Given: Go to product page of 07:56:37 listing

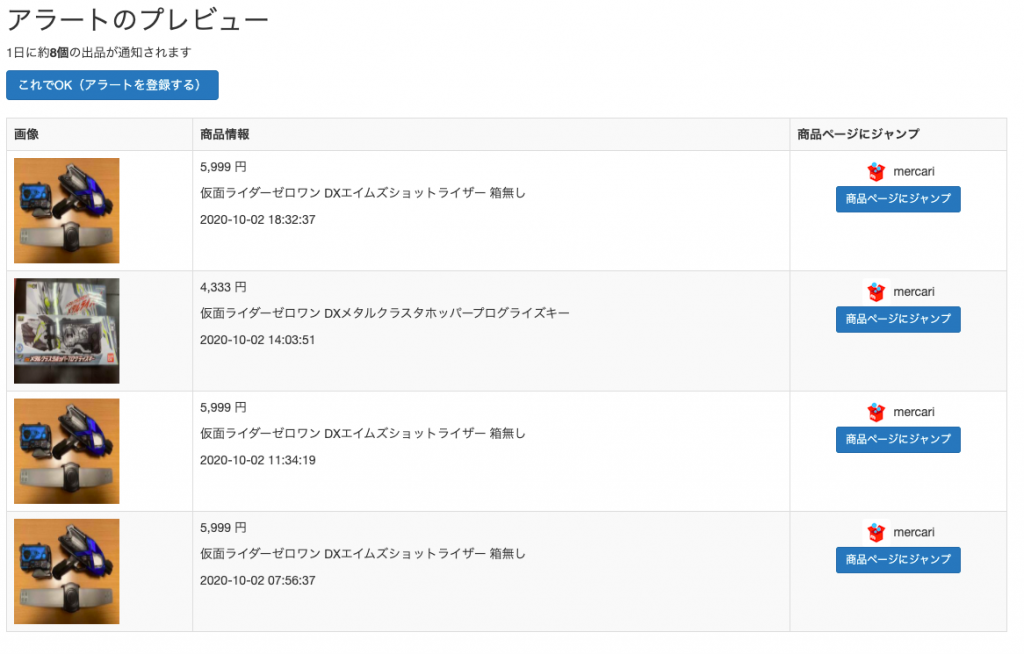Looking at the screenshot, I should pyautogui.click(x=898, y=560).
